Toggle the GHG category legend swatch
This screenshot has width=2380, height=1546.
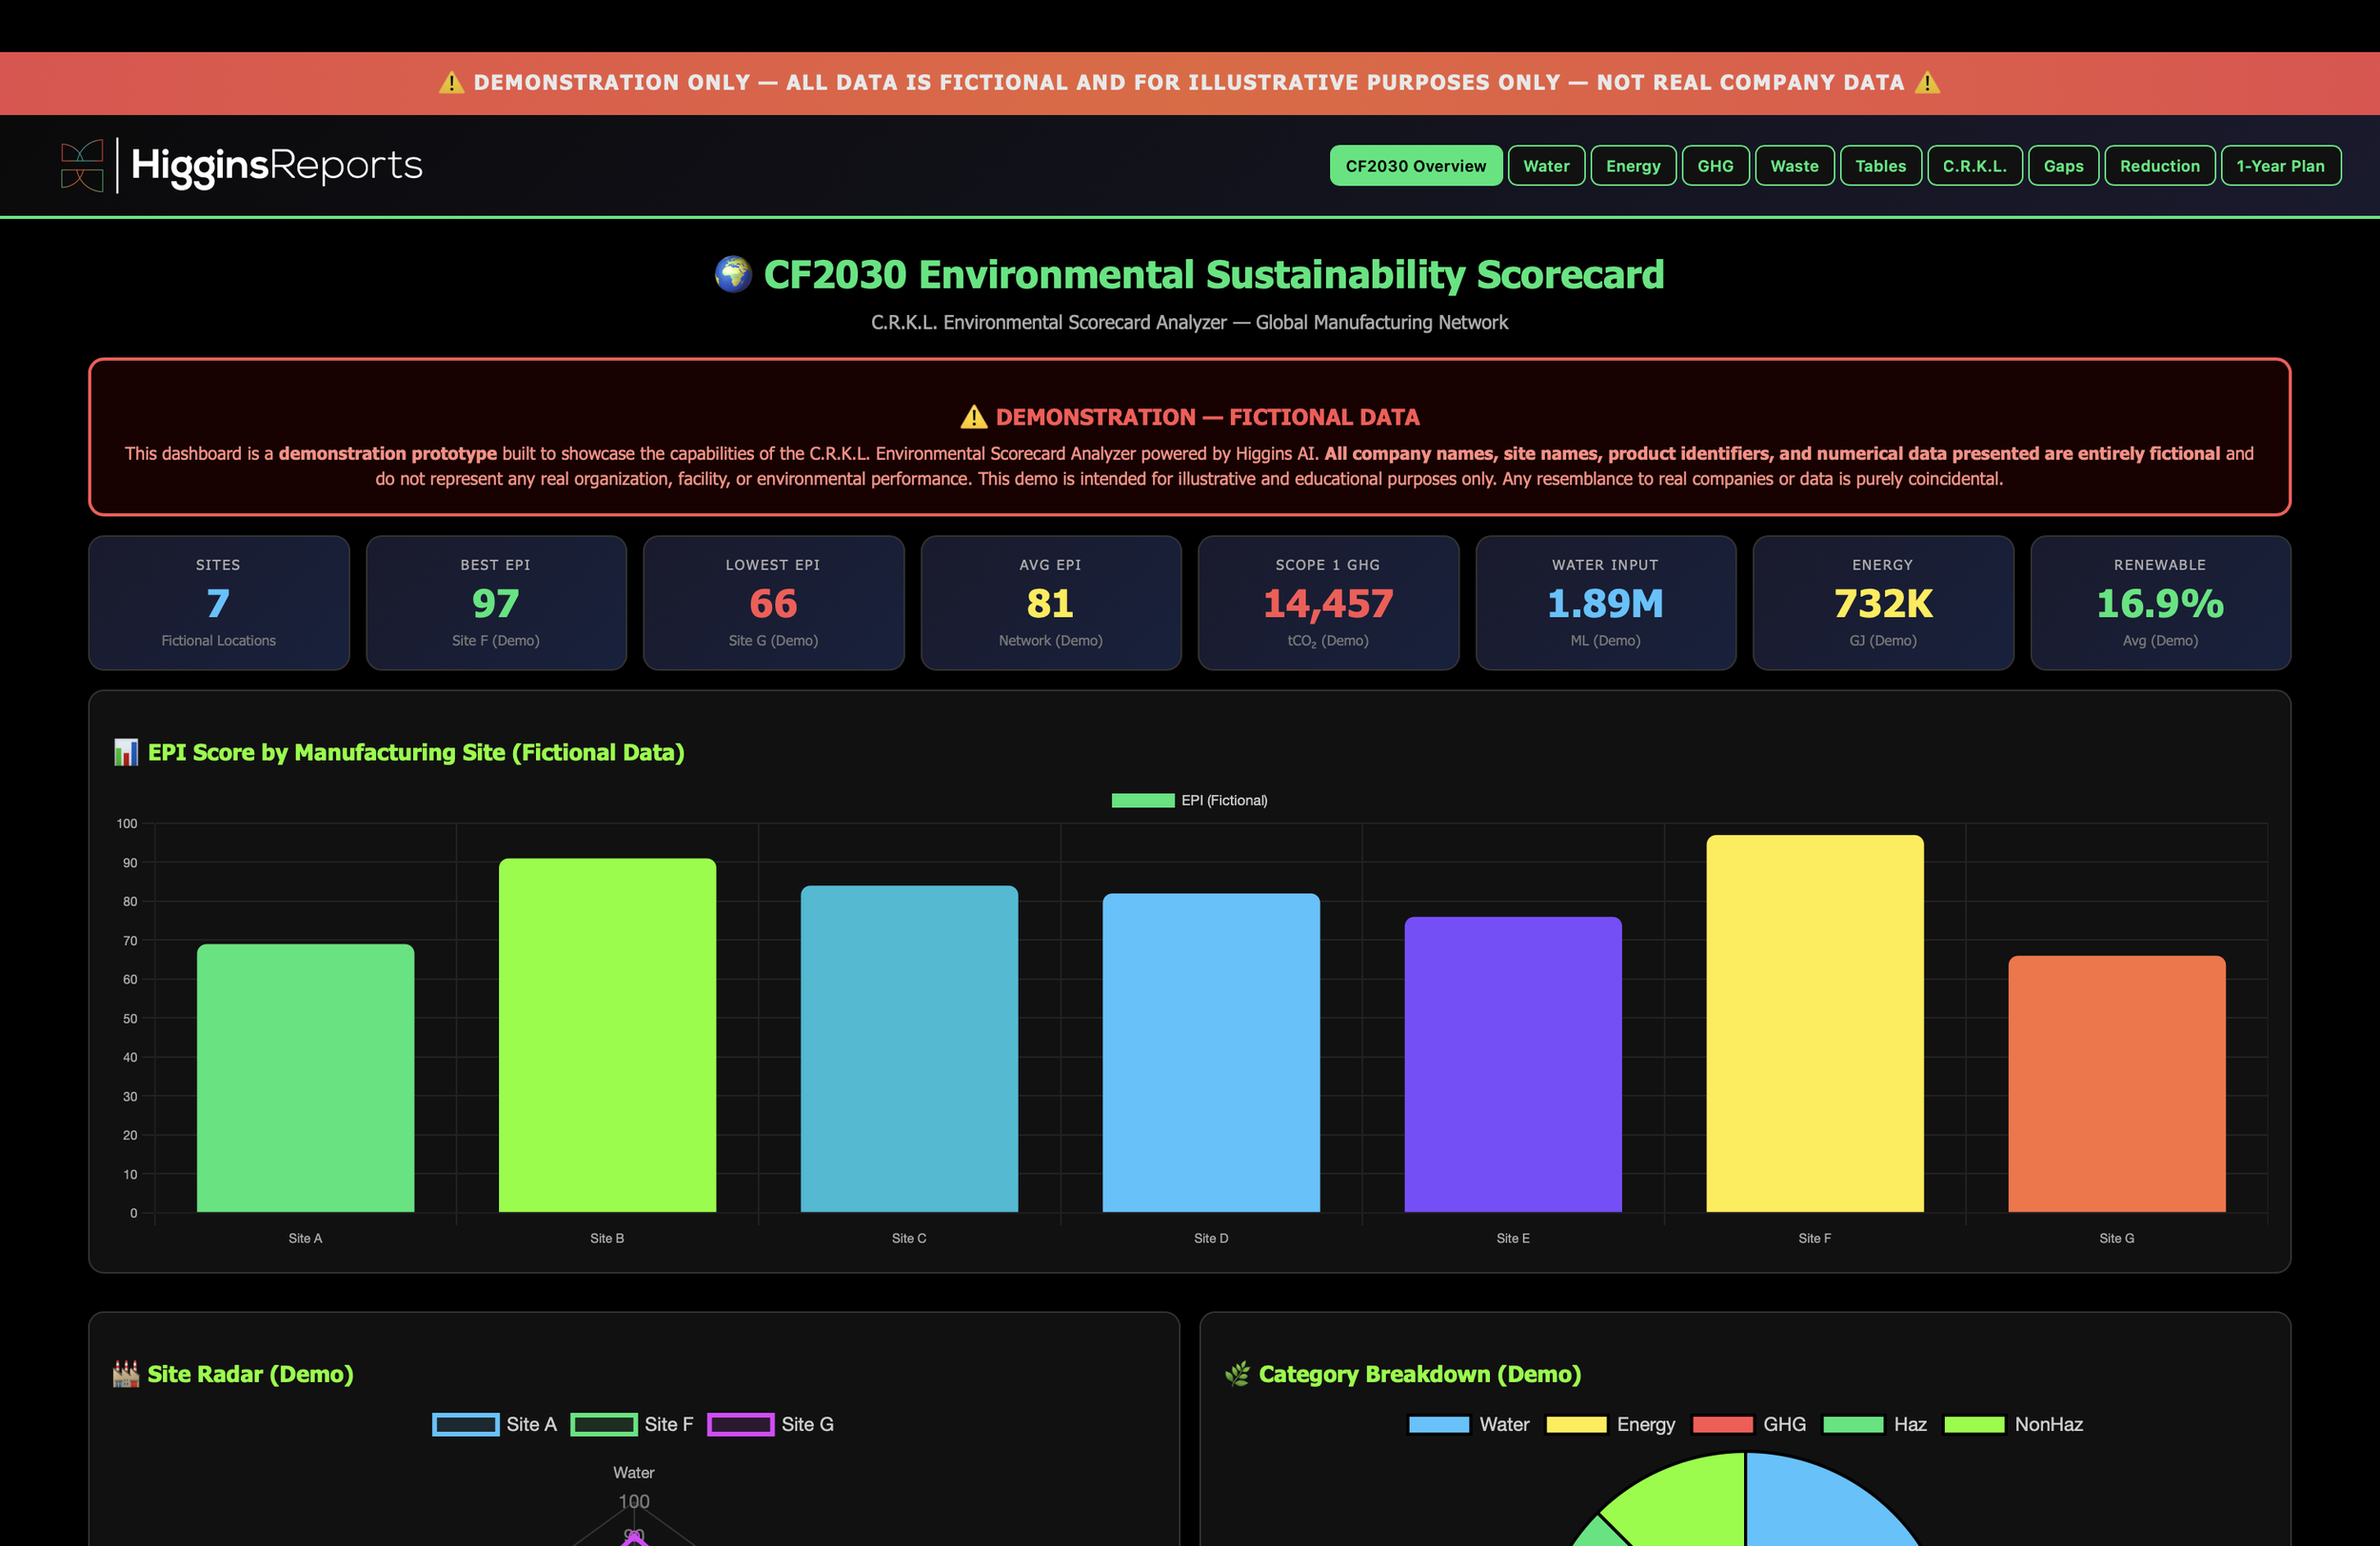click(x=1722, y=1424)
